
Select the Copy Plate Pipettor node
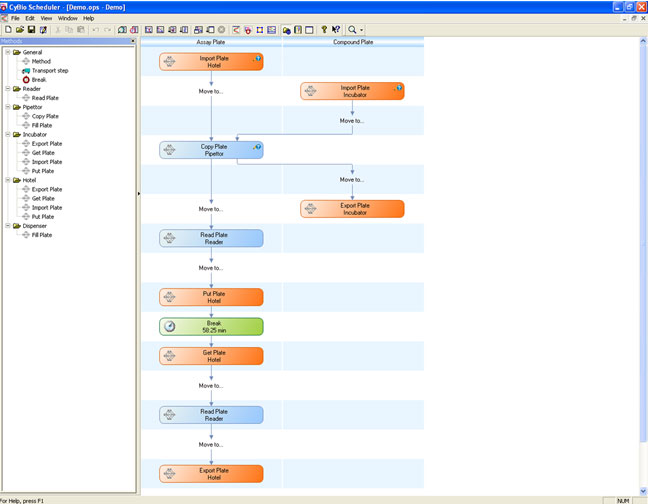pyautogui.click(x=211, y=150)
